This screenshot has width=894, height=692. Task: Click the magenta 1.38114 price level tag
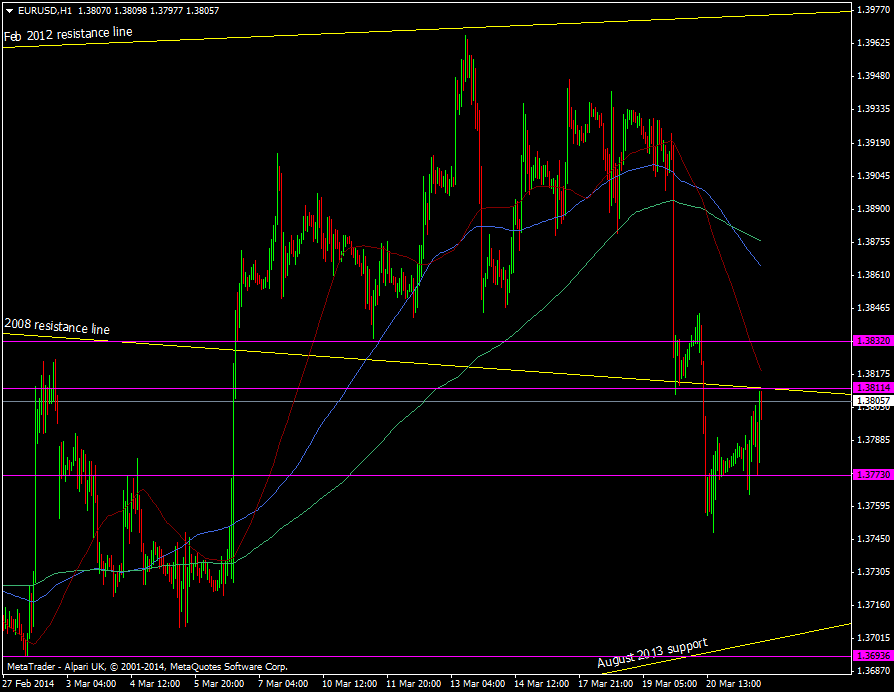click(x=872, y=388)
